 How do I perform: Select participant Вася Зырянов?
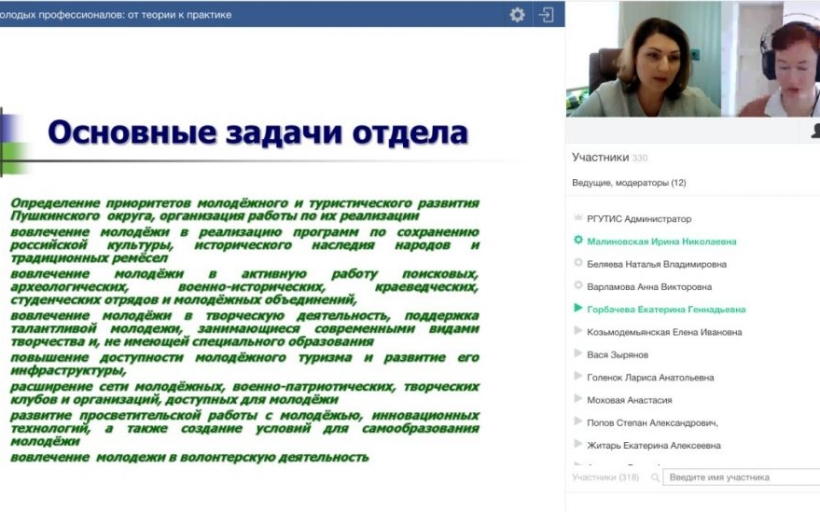pos(618,355)
